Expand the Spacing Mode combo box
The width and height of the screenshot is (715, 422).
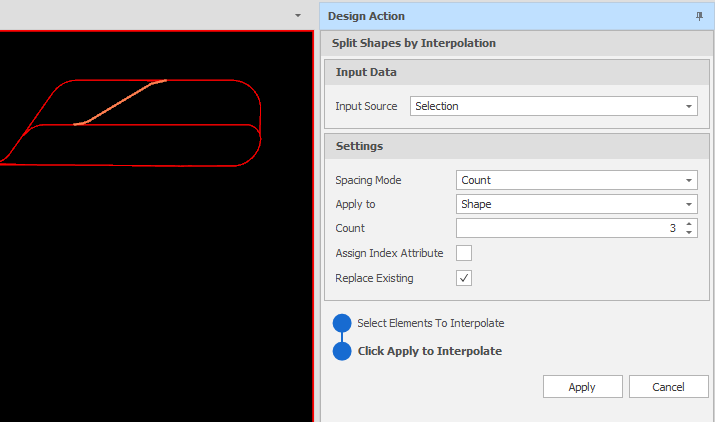(576, 180)
